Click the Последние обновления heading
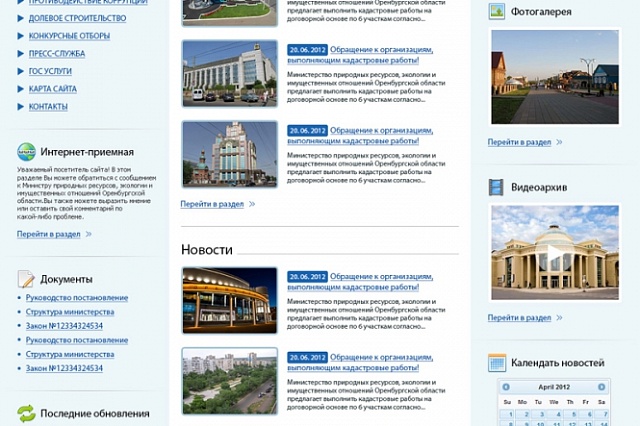640x426 pixels. click(95, 413)
